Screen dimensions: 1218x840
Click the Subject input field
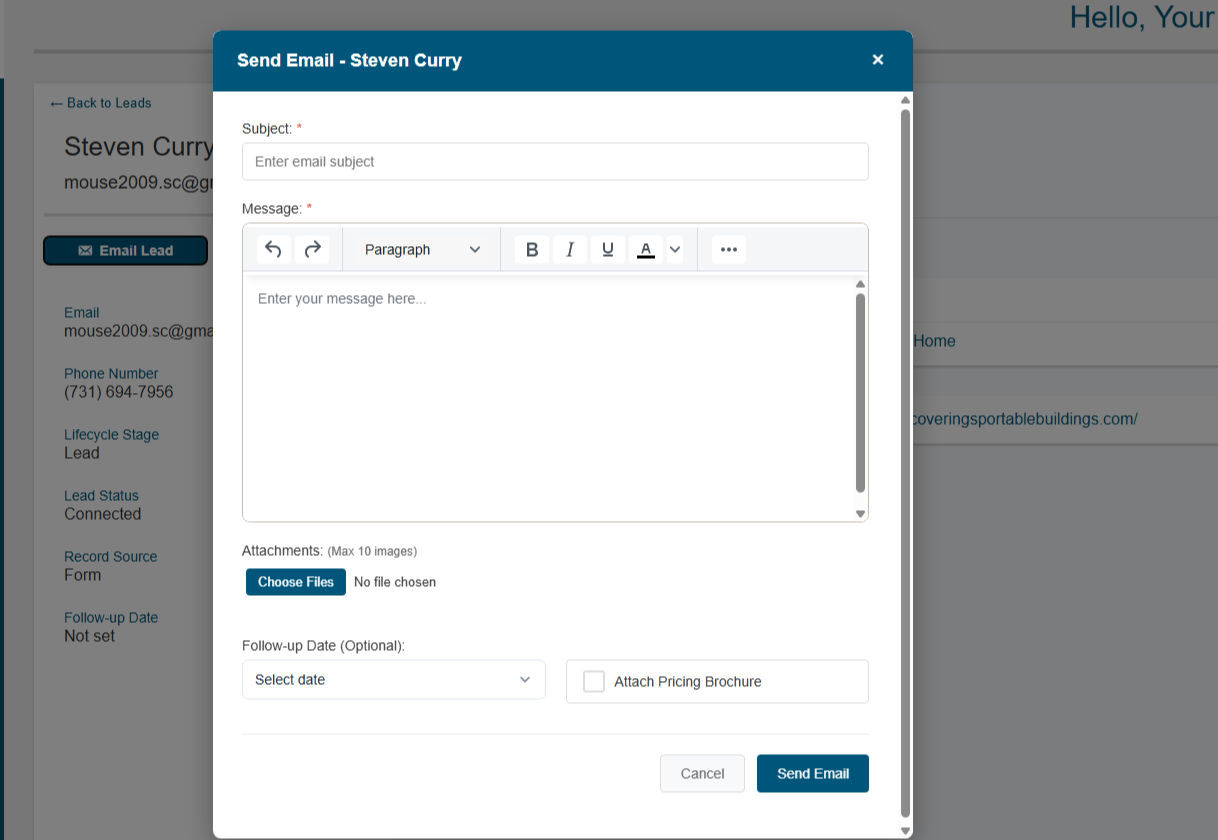[555, 161]
